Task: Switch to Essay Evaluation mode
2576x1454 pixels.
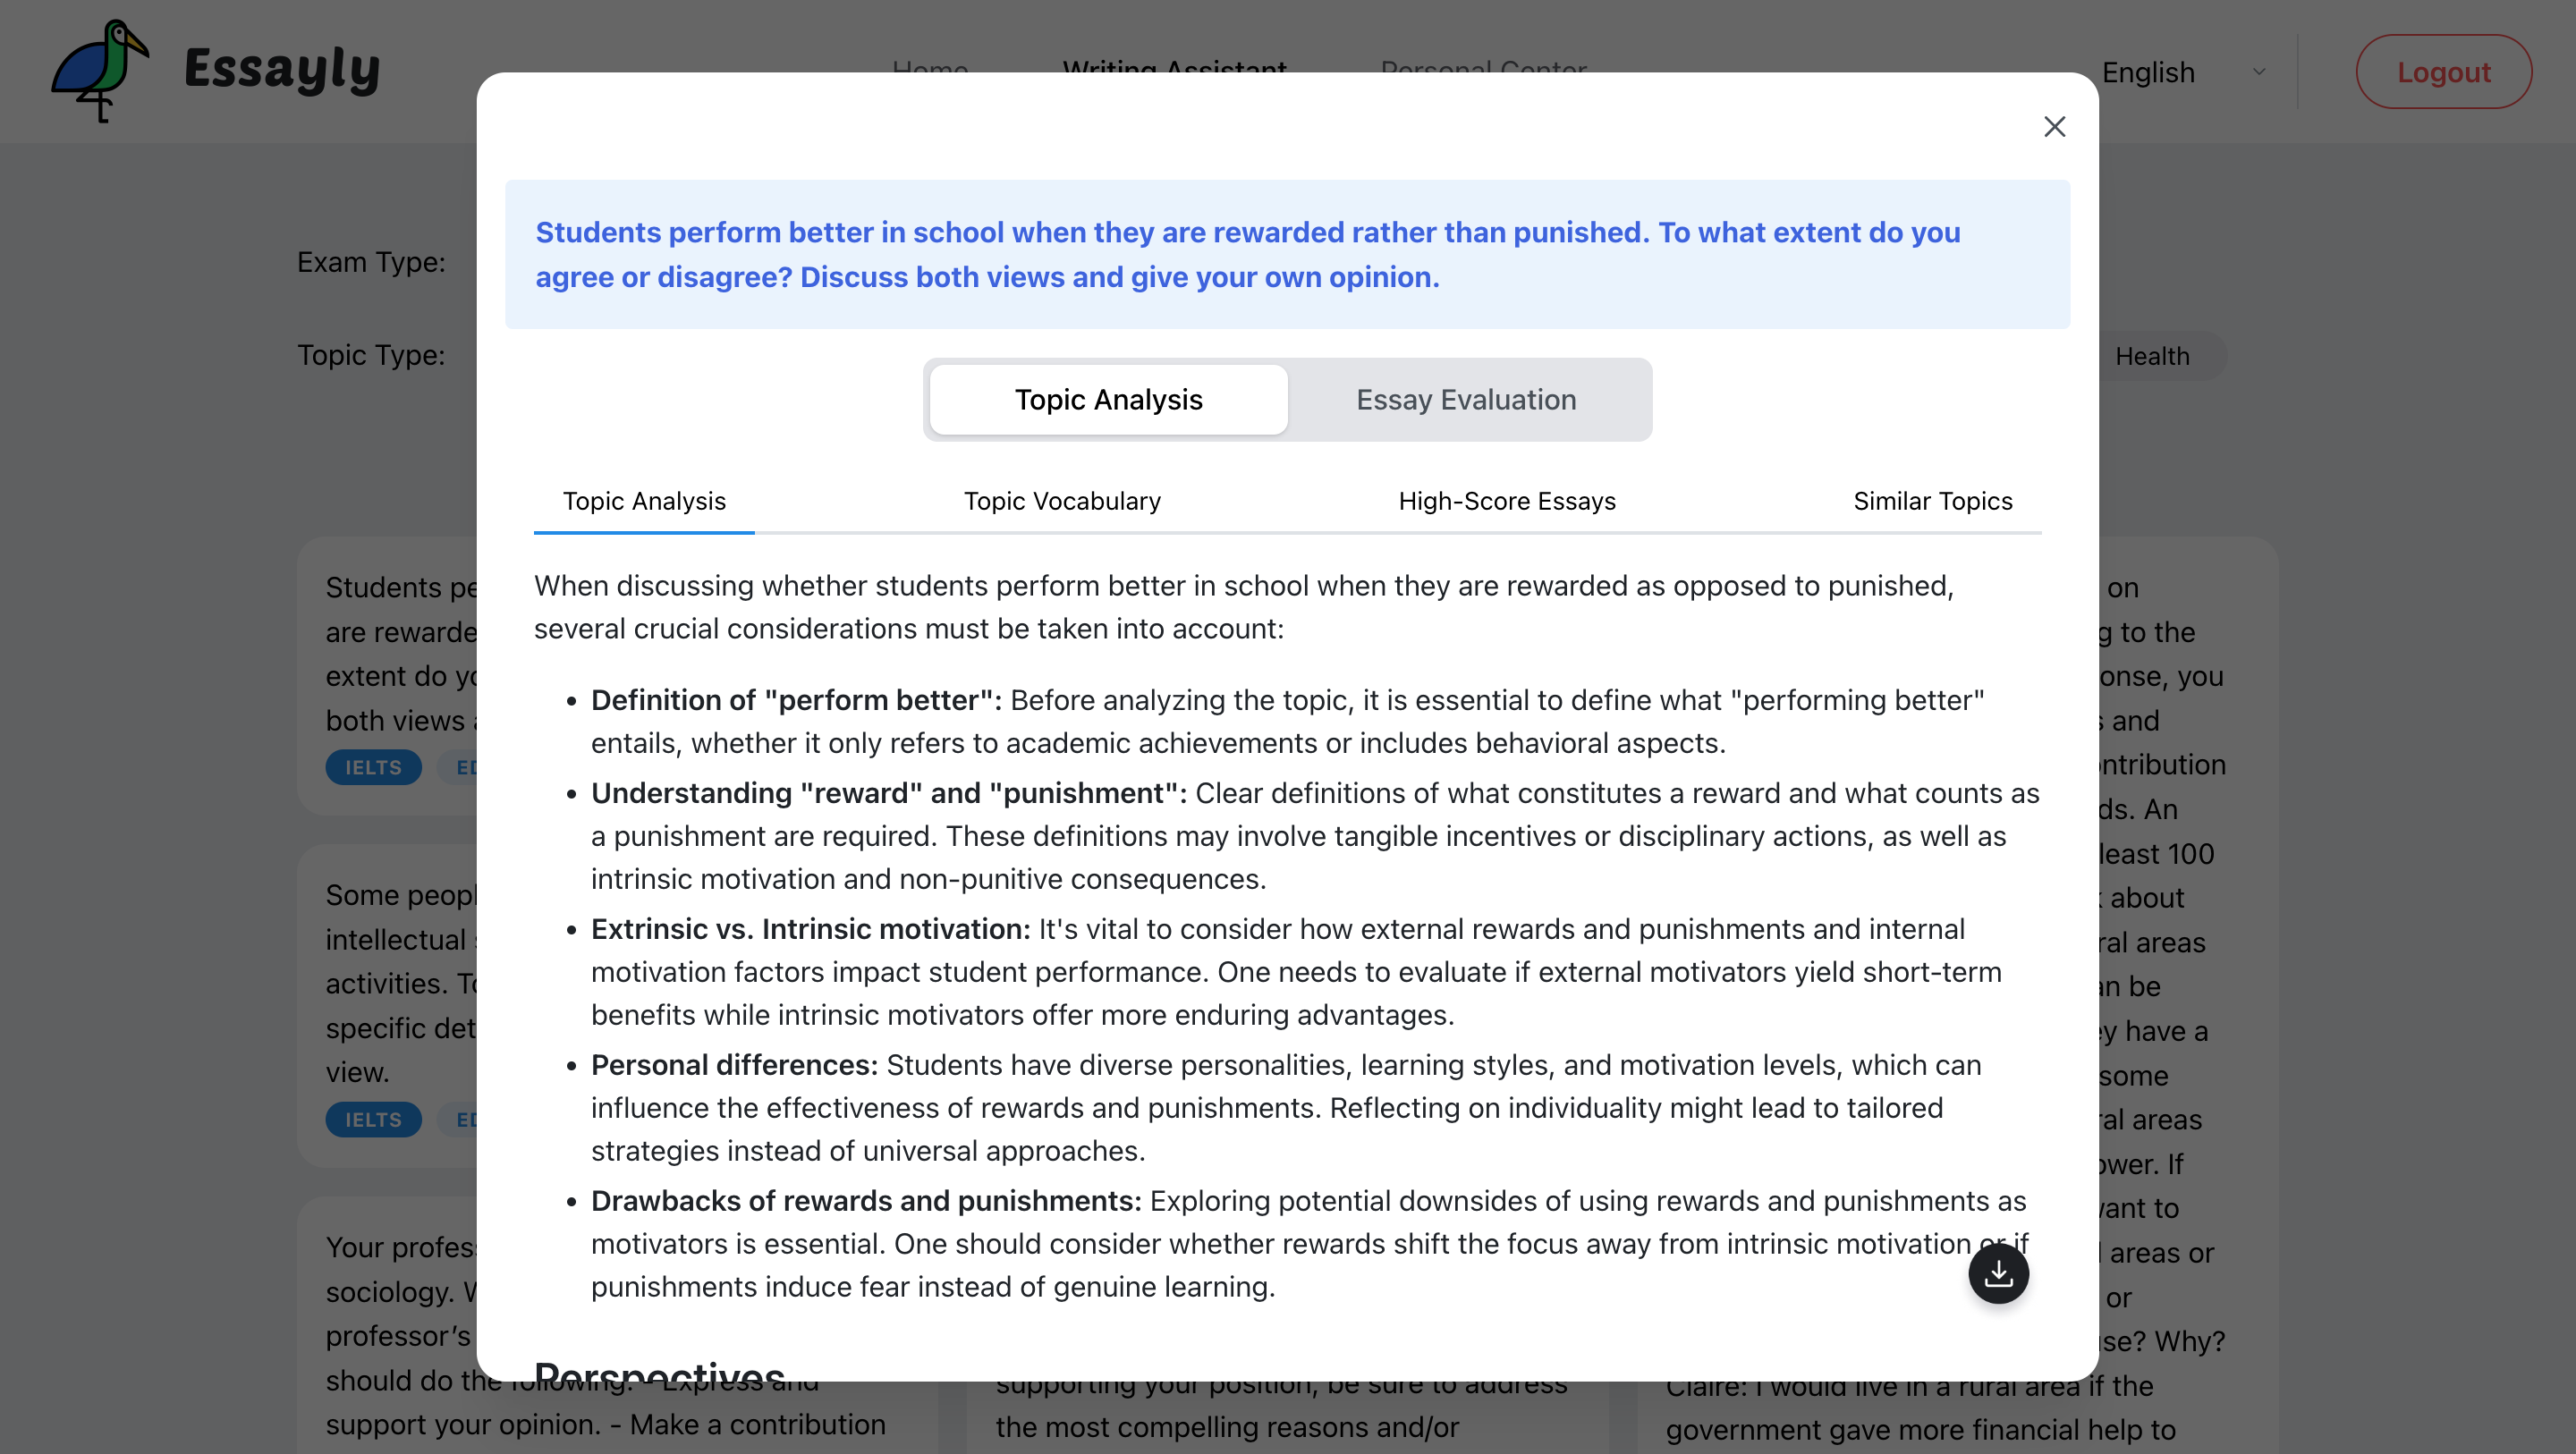Action: coord(1465,399)
